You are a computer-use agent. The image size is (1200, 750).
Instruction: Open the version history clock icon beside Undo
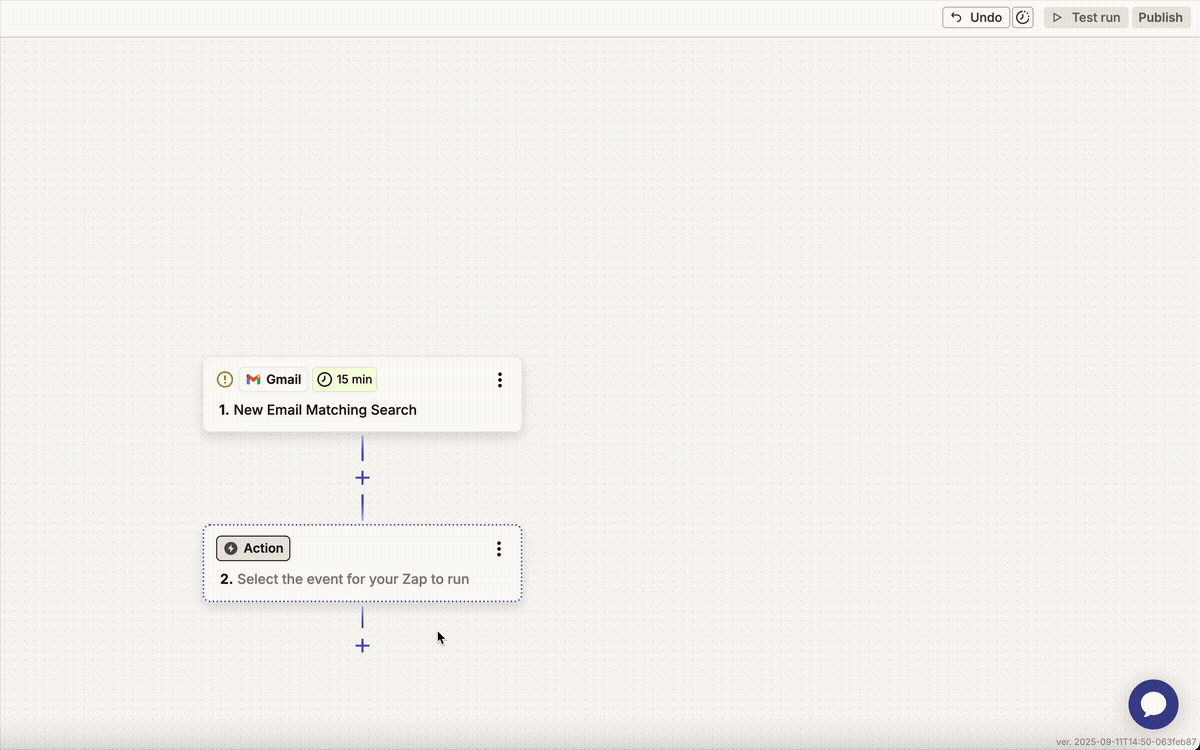(1022, 17)
